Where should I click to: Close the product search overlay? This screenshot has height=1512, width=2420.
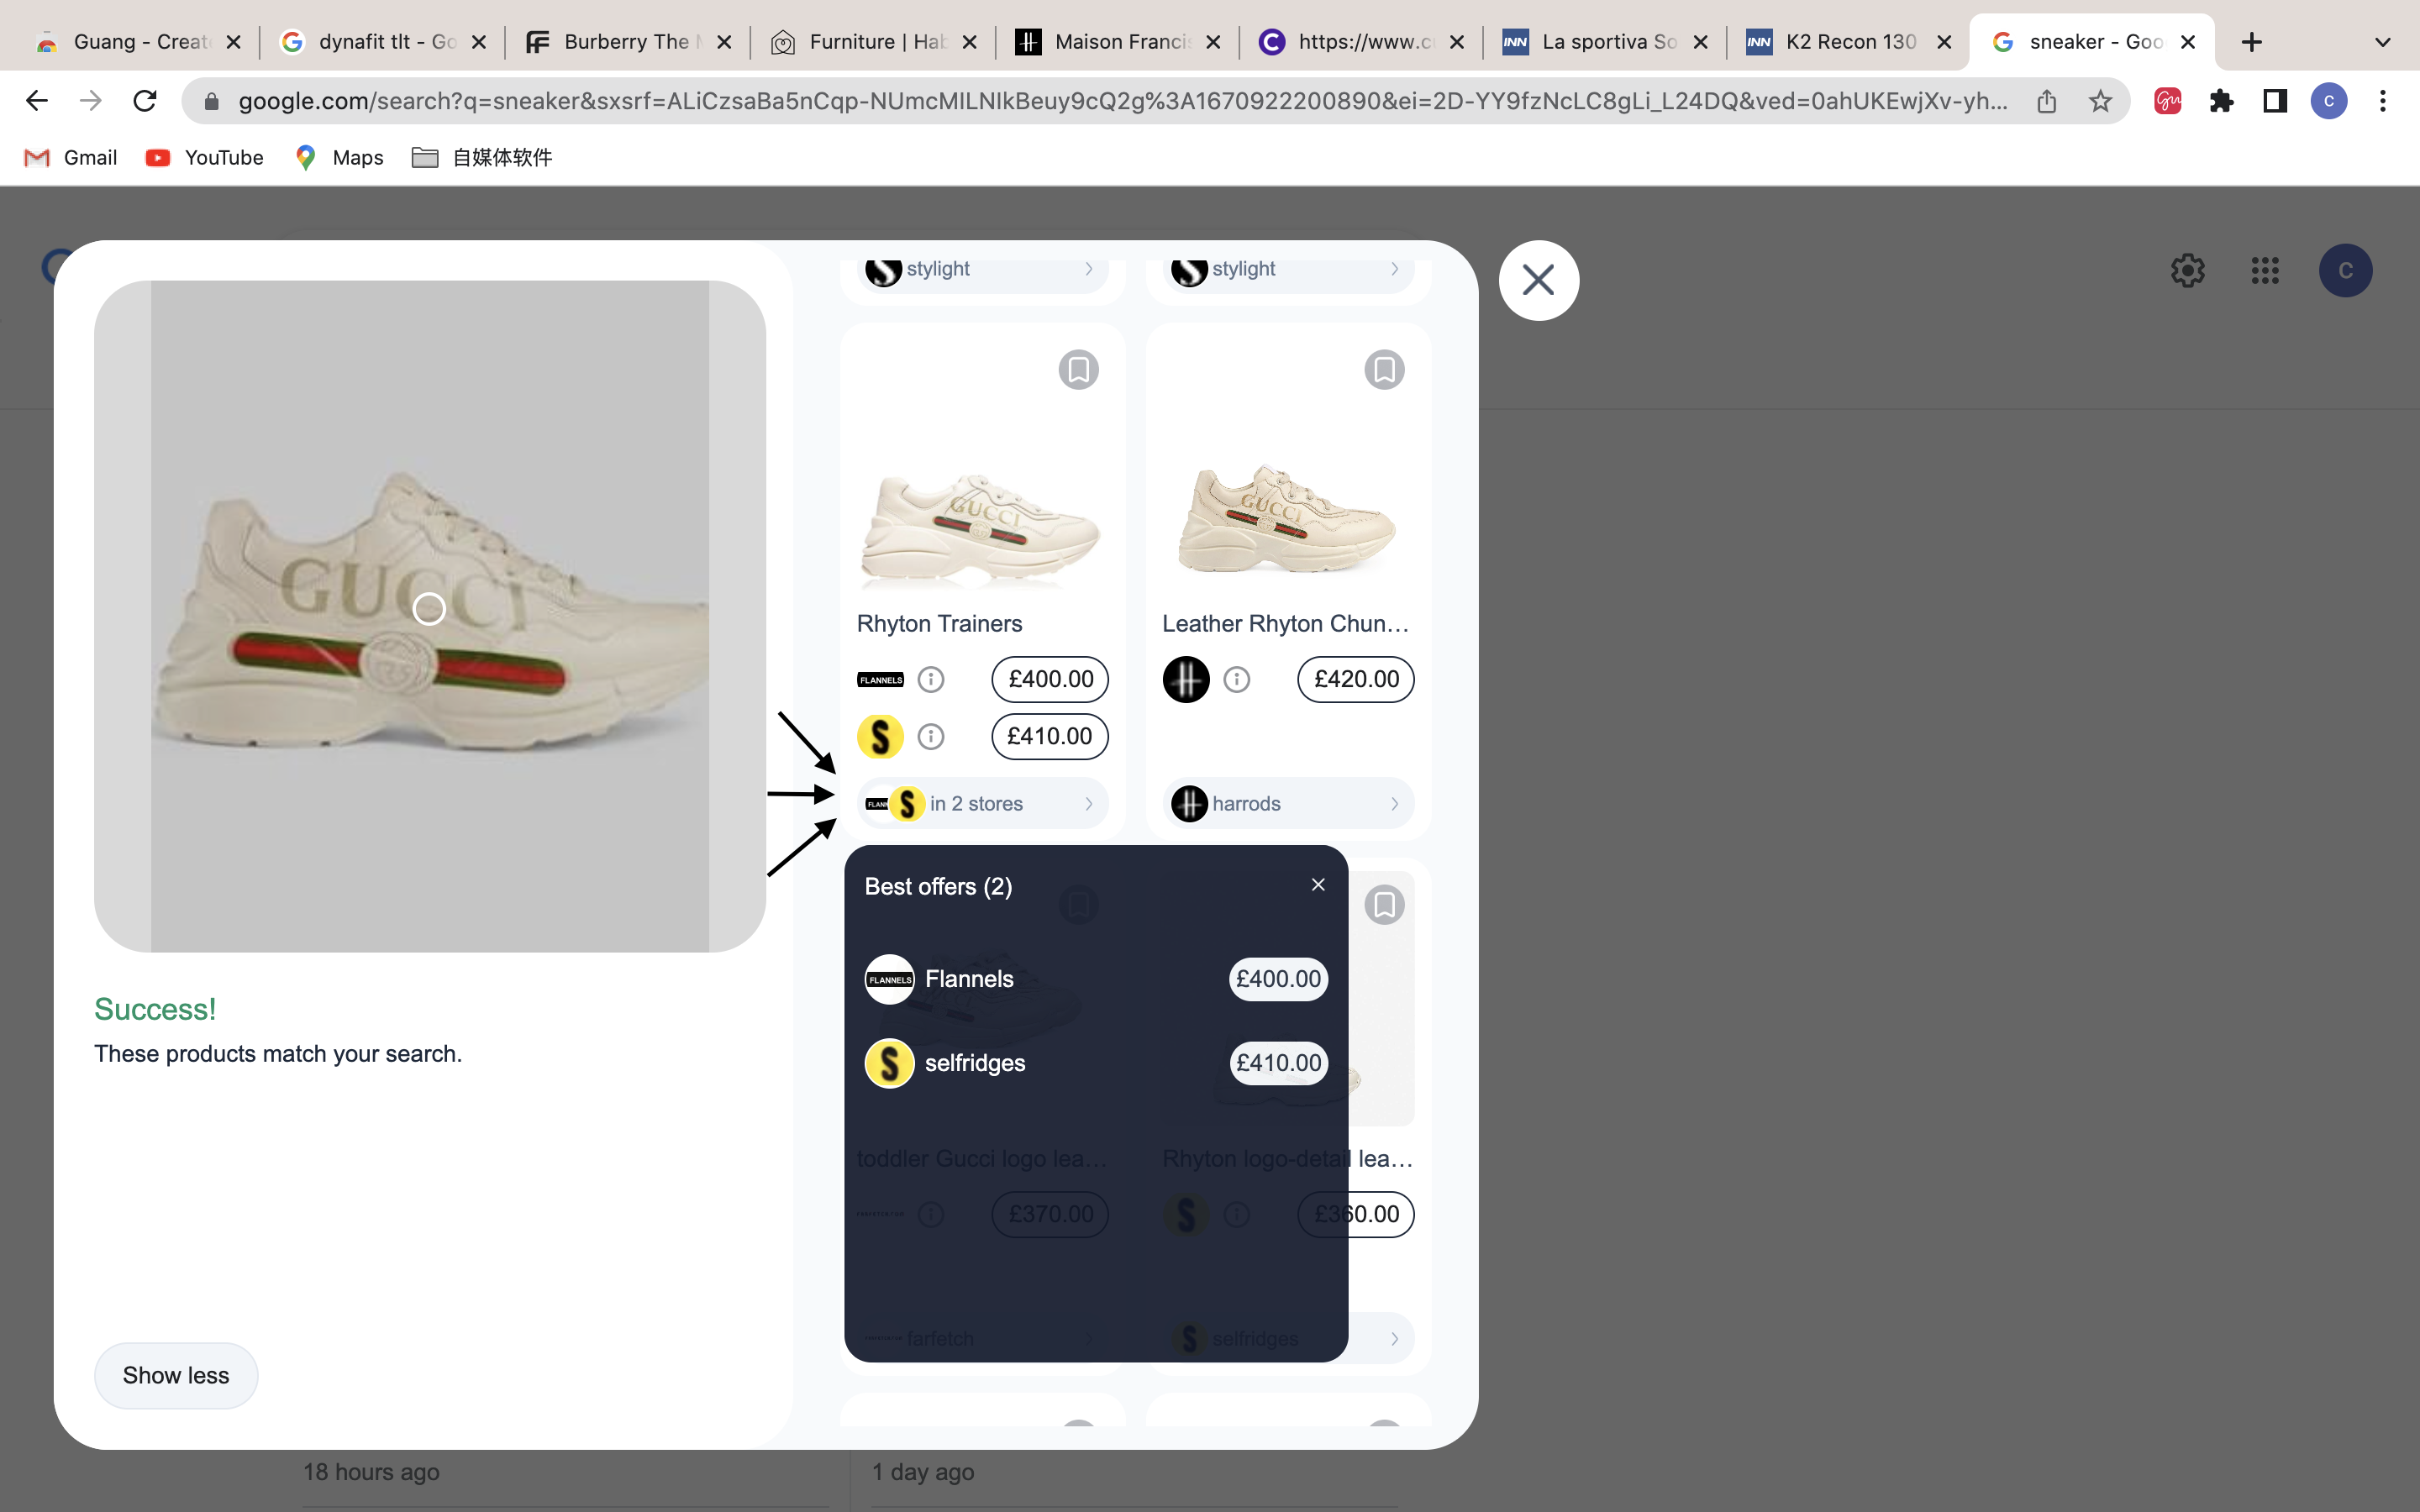tap(1538, 280)
